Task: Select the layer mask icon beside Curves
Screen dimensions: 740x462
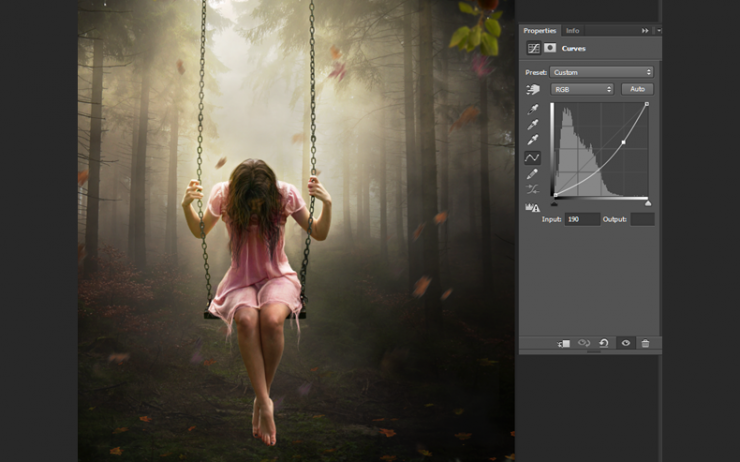Action: pyautogui.click(x=550, y=48)
